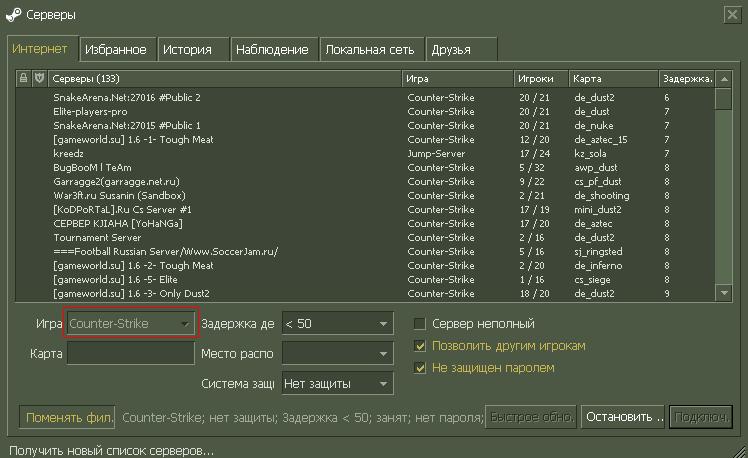The width and height of the screenshot is (748, 458).
Task: Select СЕРВЕР КЛАНА [YoHaNGa] row
Action: tap(365, 223)
